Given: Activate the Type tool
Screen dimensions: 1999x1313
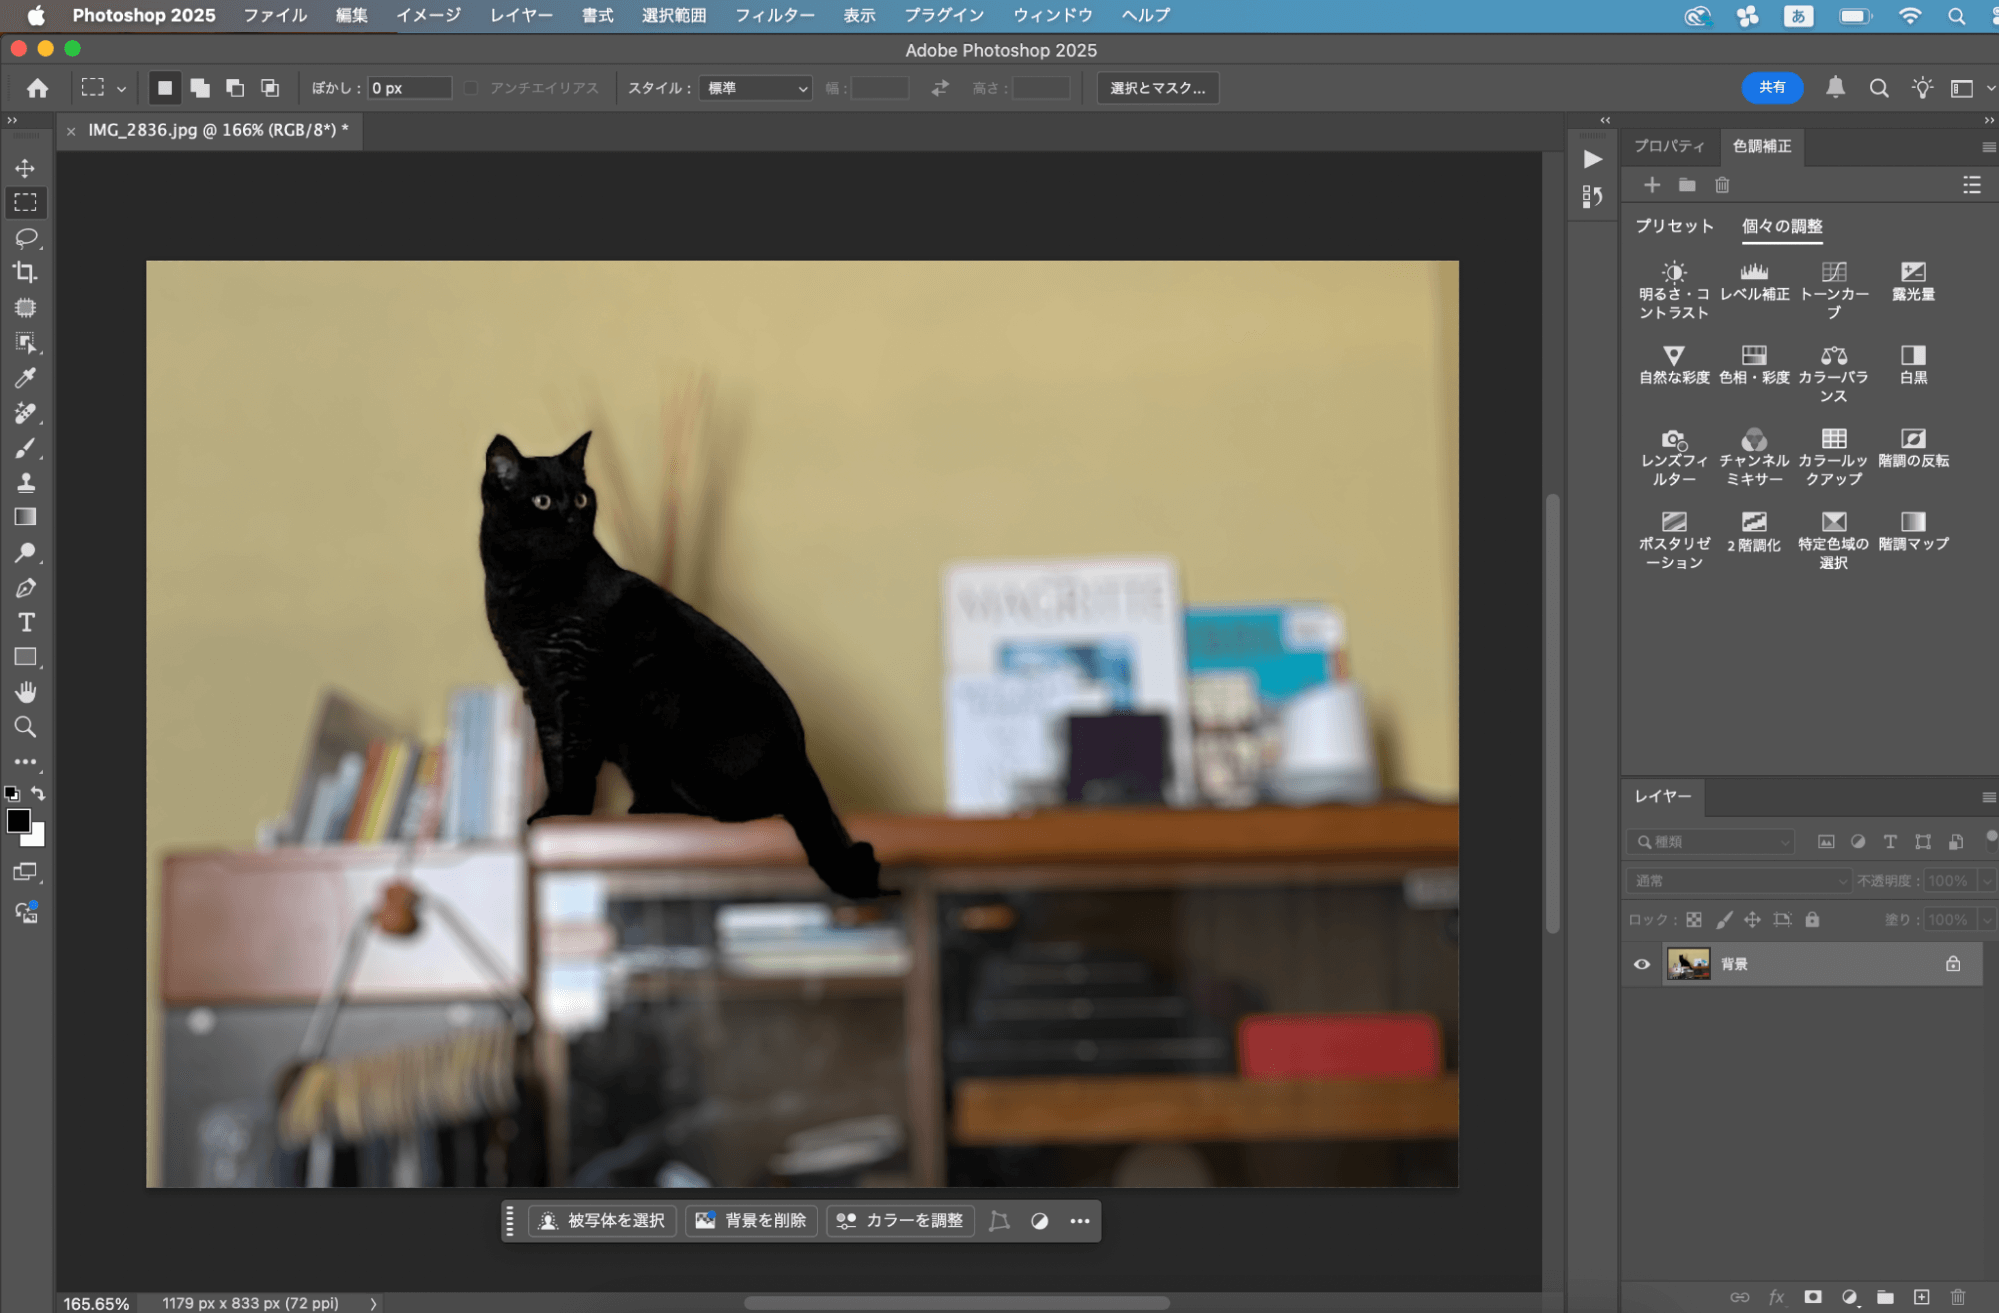Looking at the screenshot, I should tap(26, 623).
